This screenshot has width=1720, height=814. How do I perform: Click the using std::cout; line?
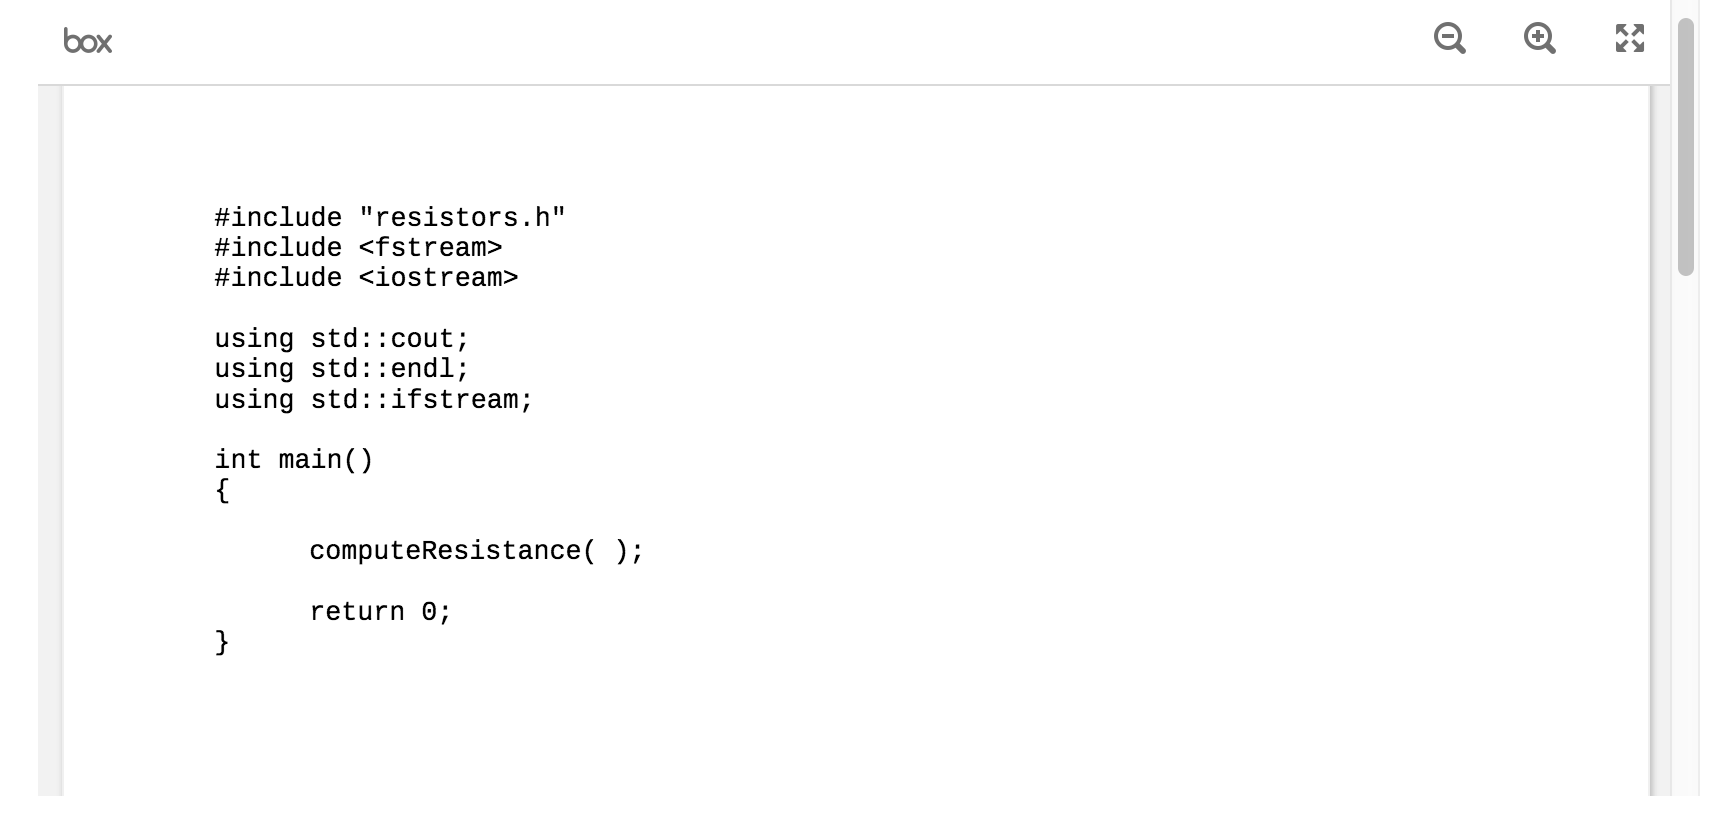342,339
